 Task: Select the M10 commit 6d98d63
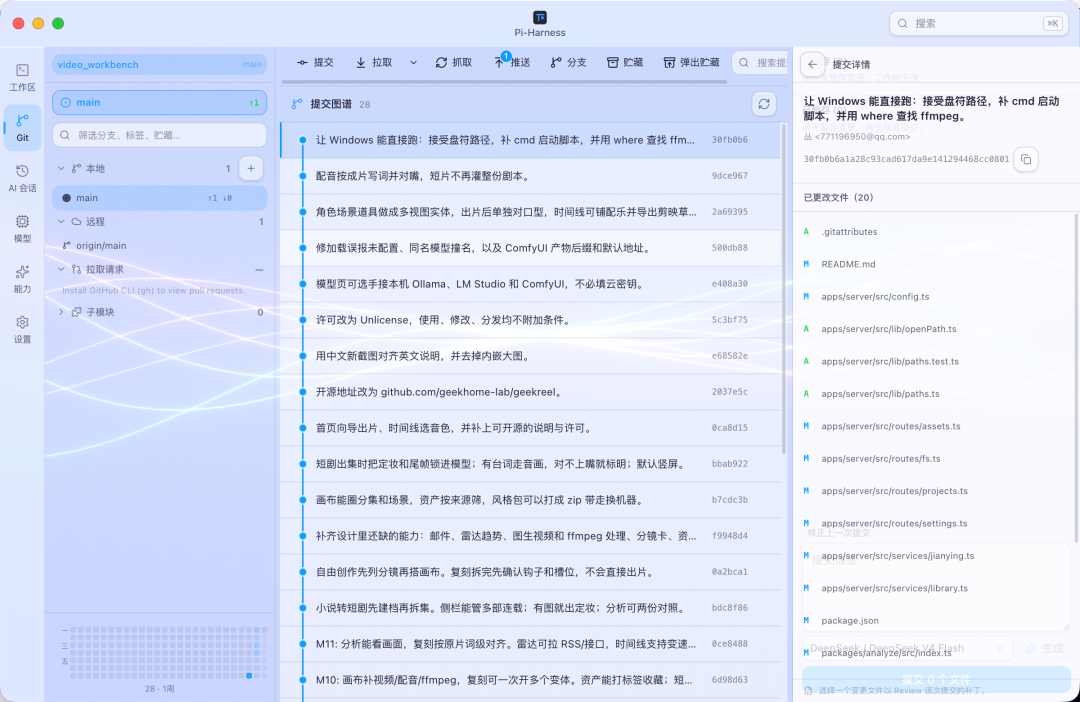[530, 679]
